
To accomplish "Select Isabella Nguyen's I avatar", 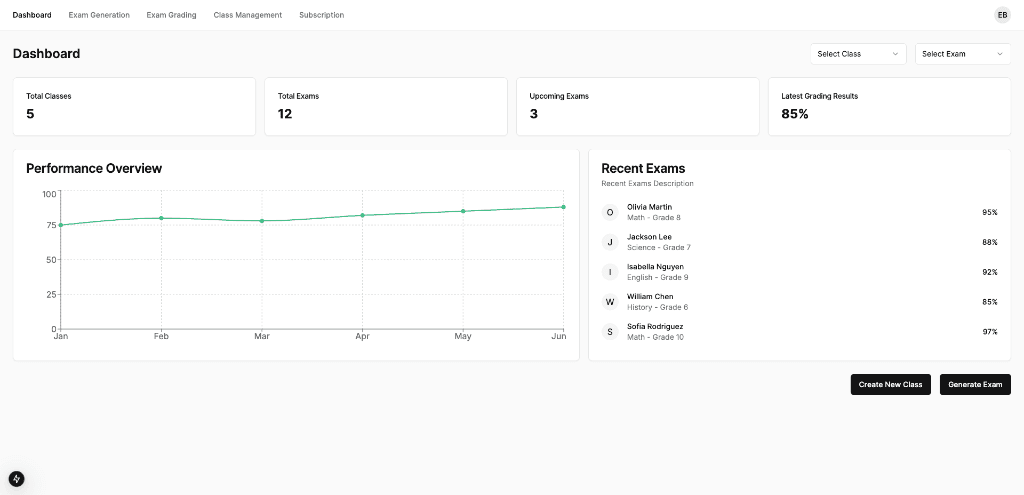I will pos(610,272).
